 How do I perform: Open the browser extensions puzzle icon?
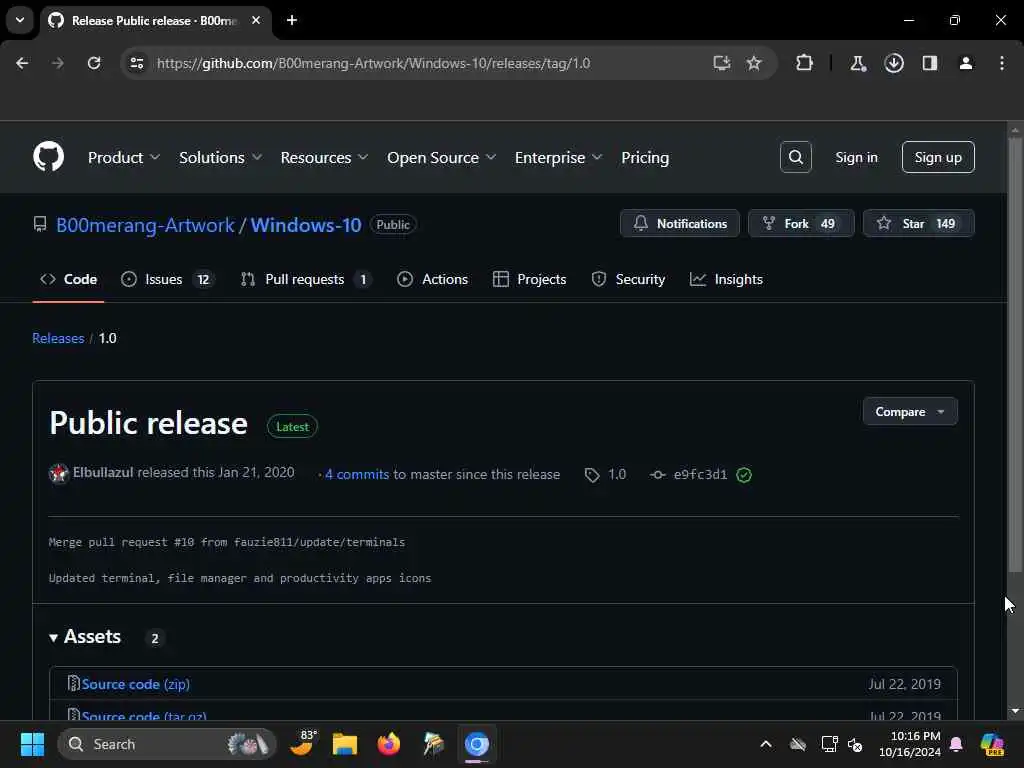804,63
